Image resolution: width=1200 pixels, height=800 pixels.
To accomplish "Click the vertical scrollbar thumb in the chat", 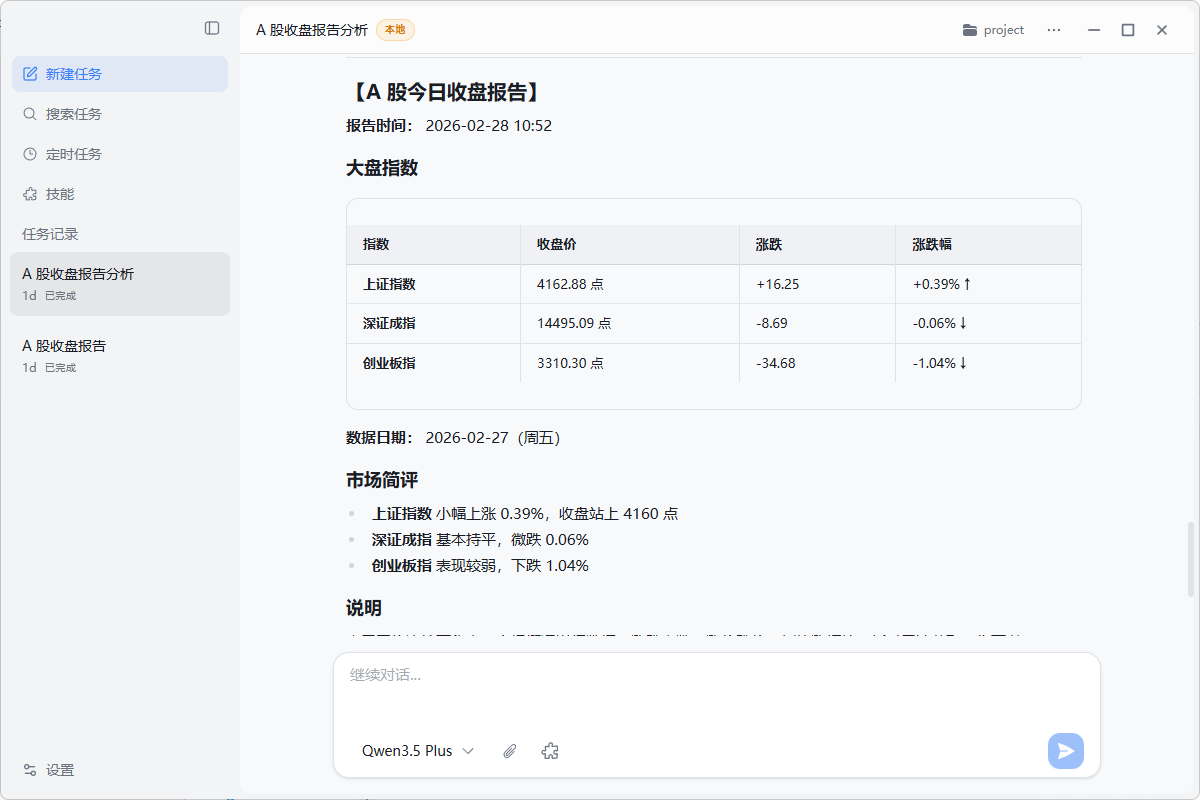I will pyautogui.click(x=1190, y=559).
